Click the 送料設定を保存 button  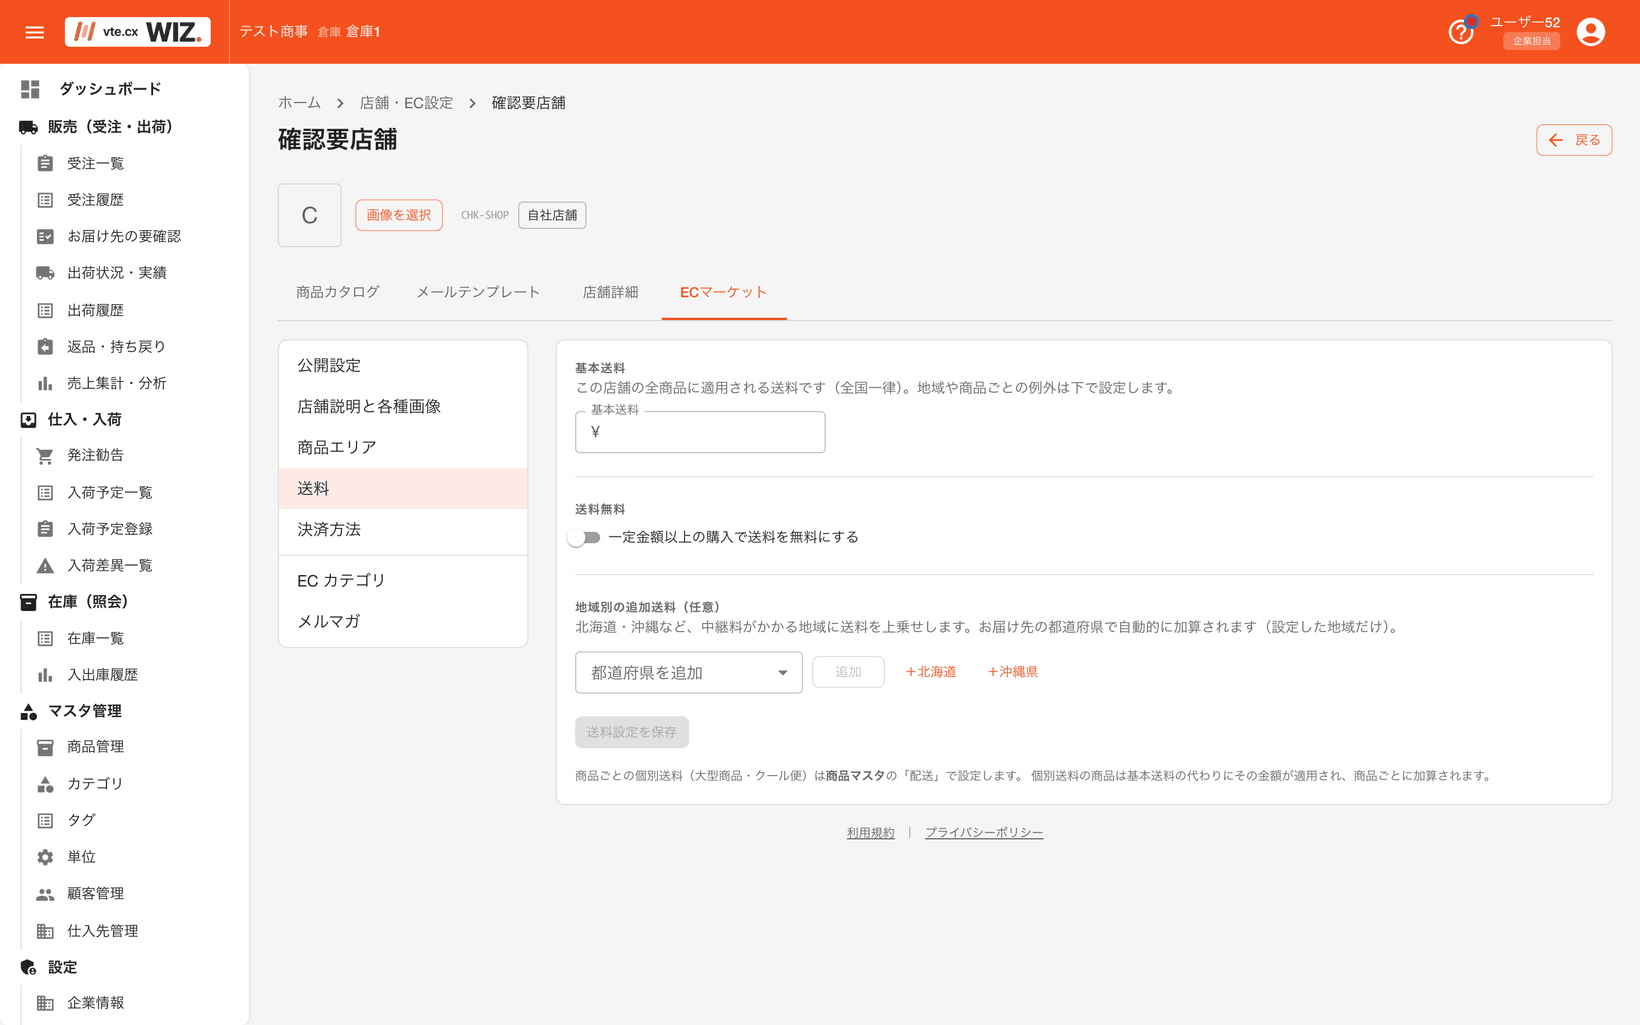pyautogui.click(x=632, y=732)
